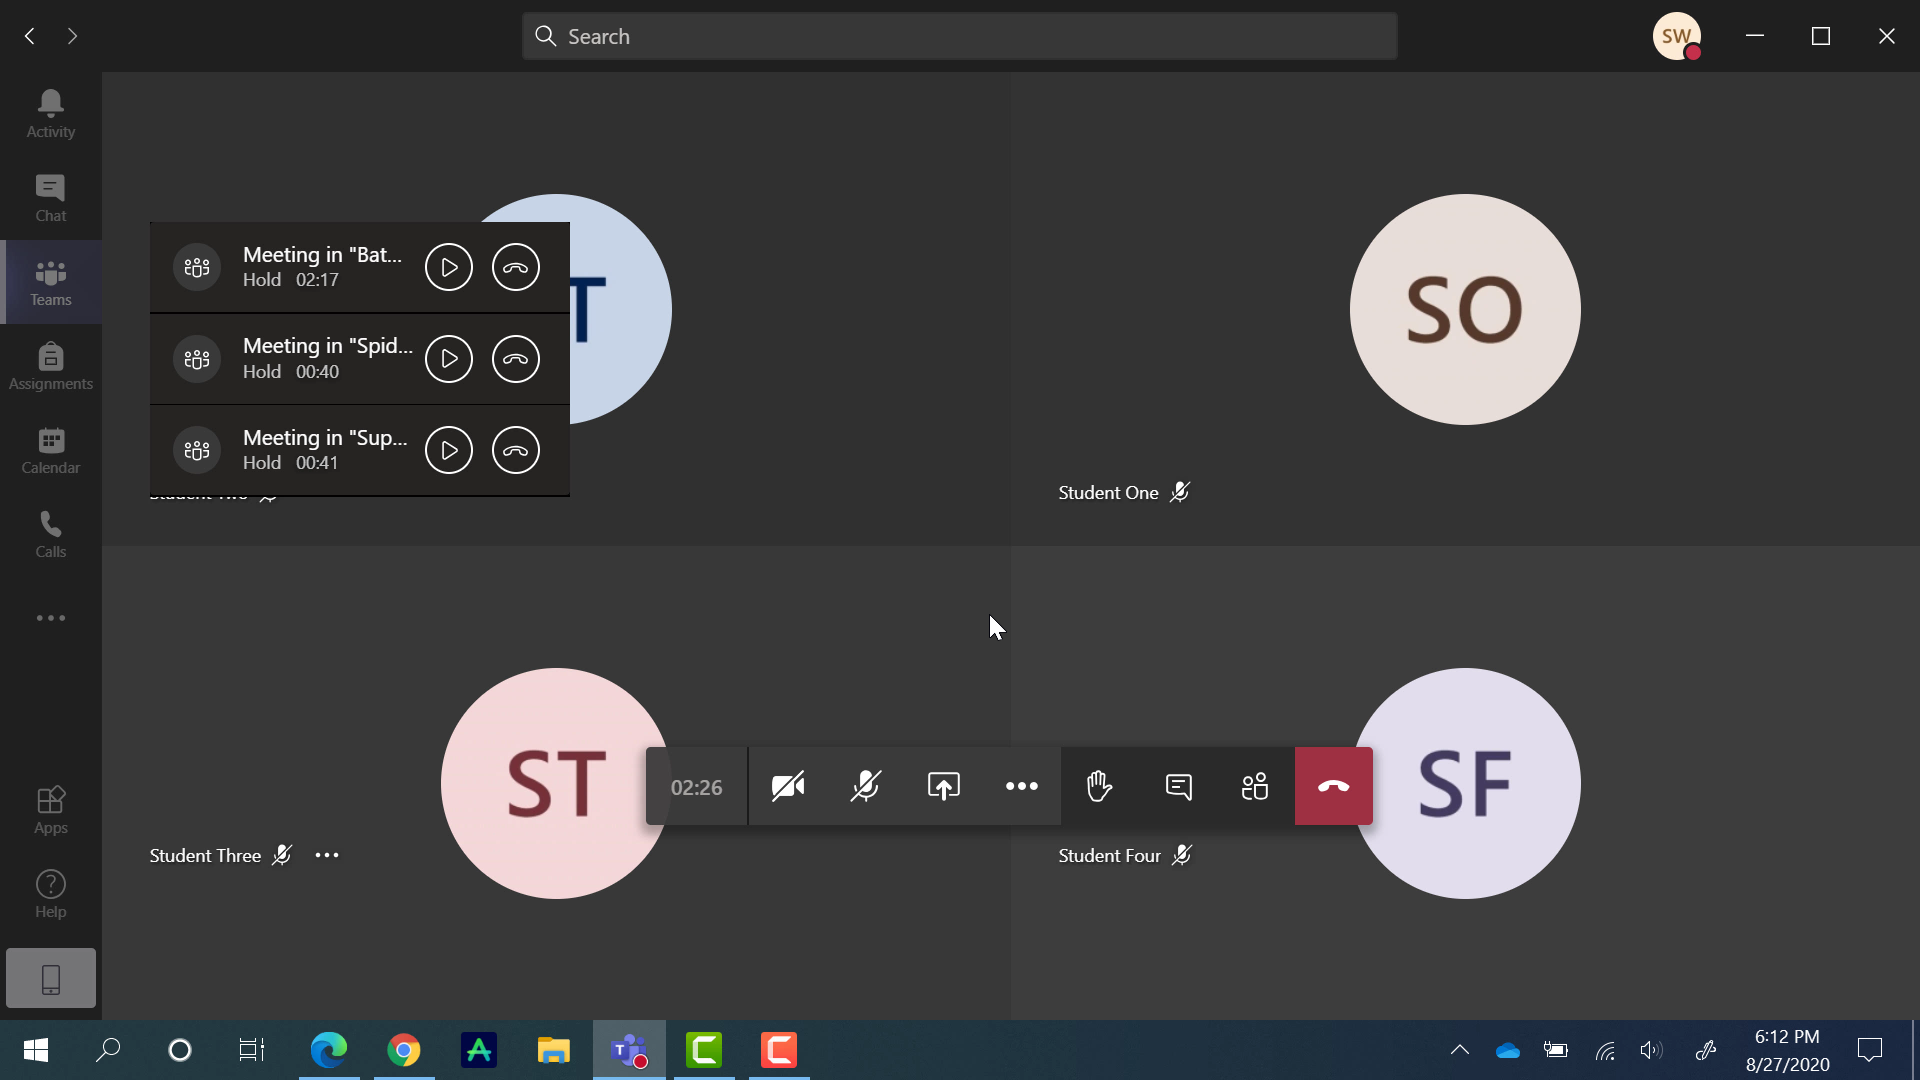The image size is (1920, 1080).
Task: Toggle the camera on
Action: coord(788,786)
